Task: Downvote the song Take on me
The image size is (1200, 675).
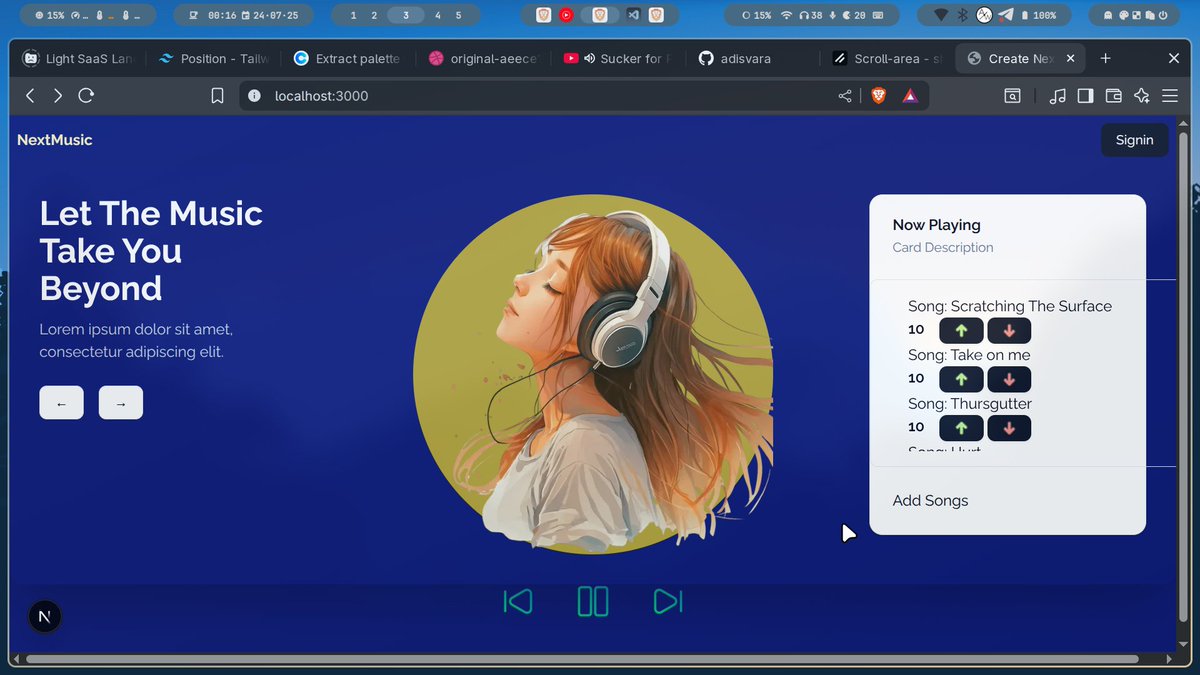Action: [x=1009, y=379]
